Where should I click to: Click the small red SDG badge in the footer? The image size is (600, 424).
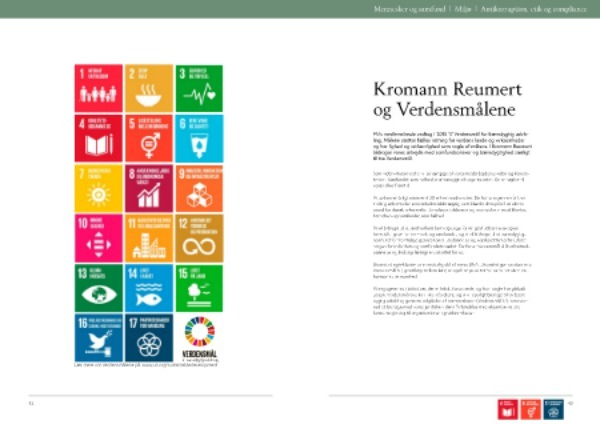[507, 407]
